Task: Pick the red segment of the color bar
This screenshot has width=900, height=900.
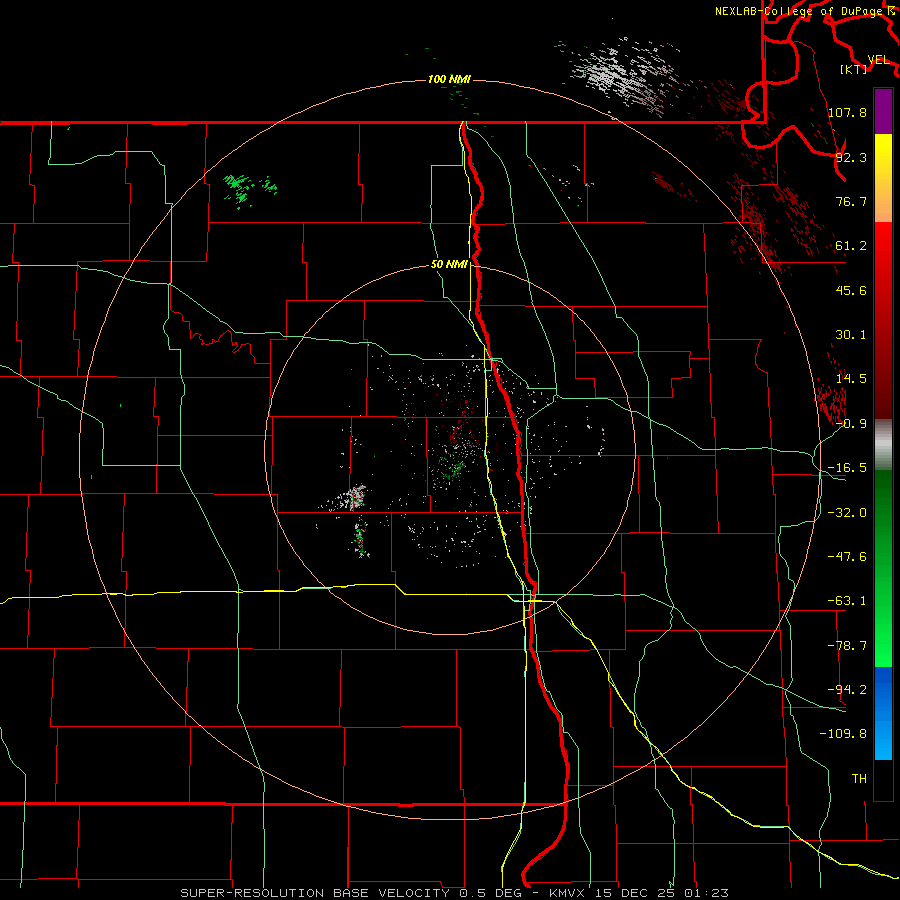Action: tap(883, 320)
